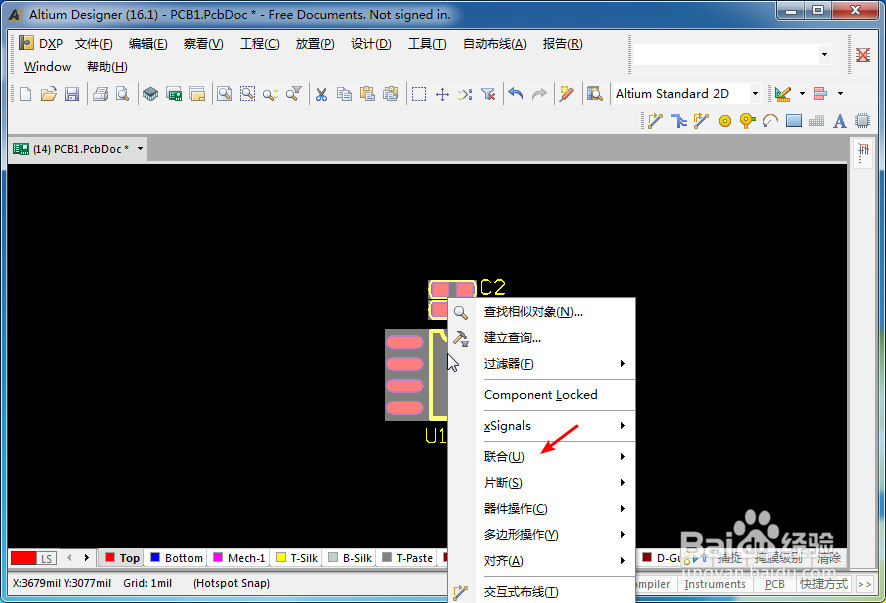Screen dimensions: 886x603
Task: Select the Place Pad icon
Action: coord(724,121)
